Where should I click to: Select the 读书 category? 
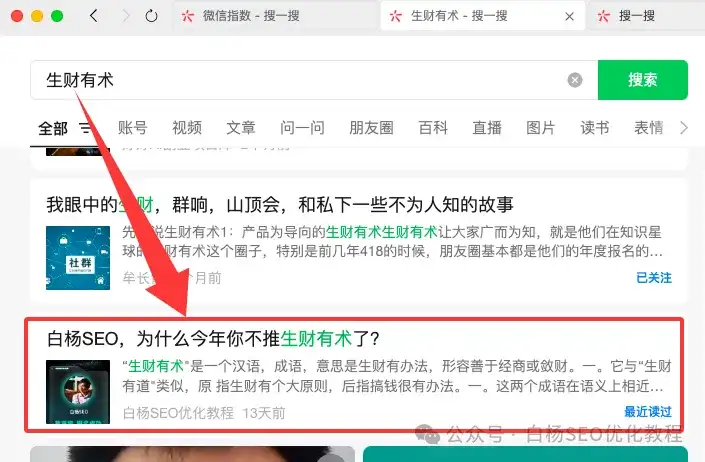[595, 128]
